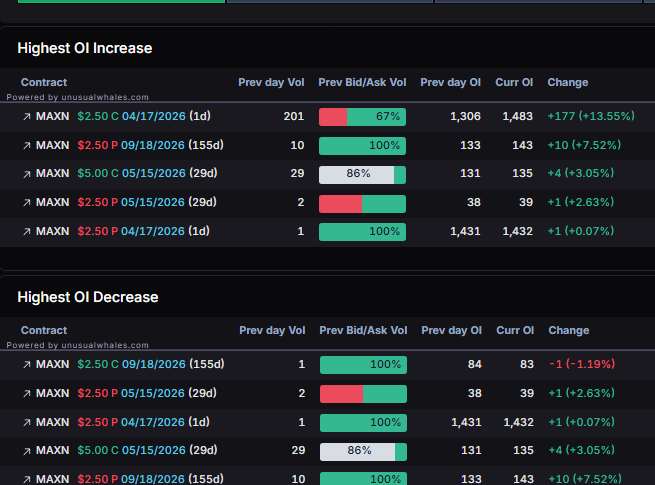This screenshot has width=655, height=485.
Task: Open arrow icon for $2.50 P 04/17/2026 in OI Increase table
Action: [x=27, y=231]
